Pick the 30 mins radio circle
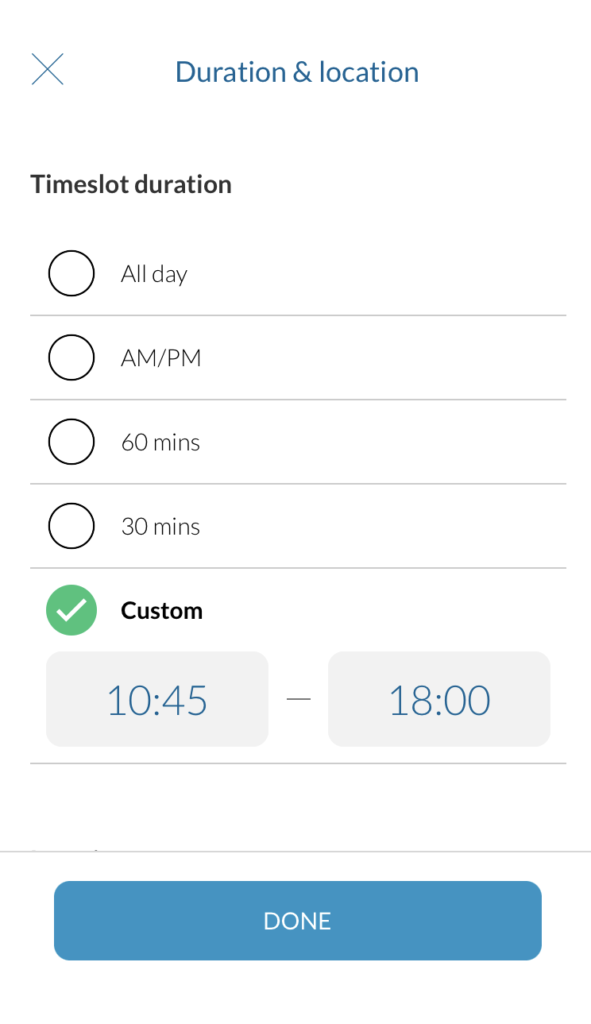This screenshot has height=1024, width=591. tap(71, 526)
